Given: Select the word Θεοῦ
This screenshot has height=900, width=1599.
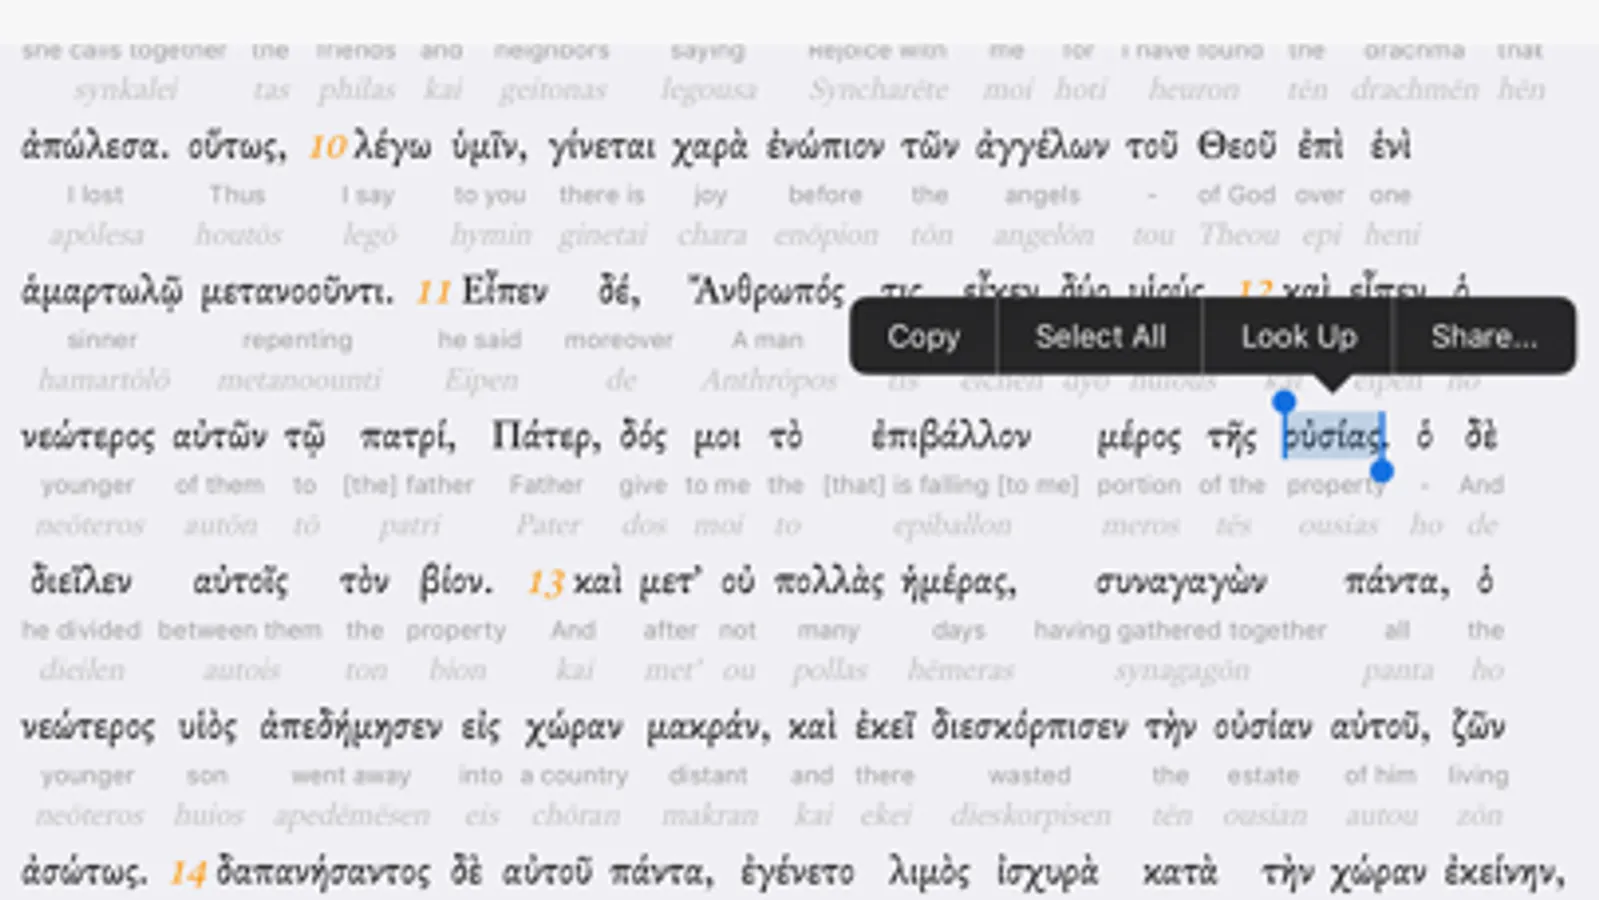Looking at the screenshot, I should pos(1236,146).
